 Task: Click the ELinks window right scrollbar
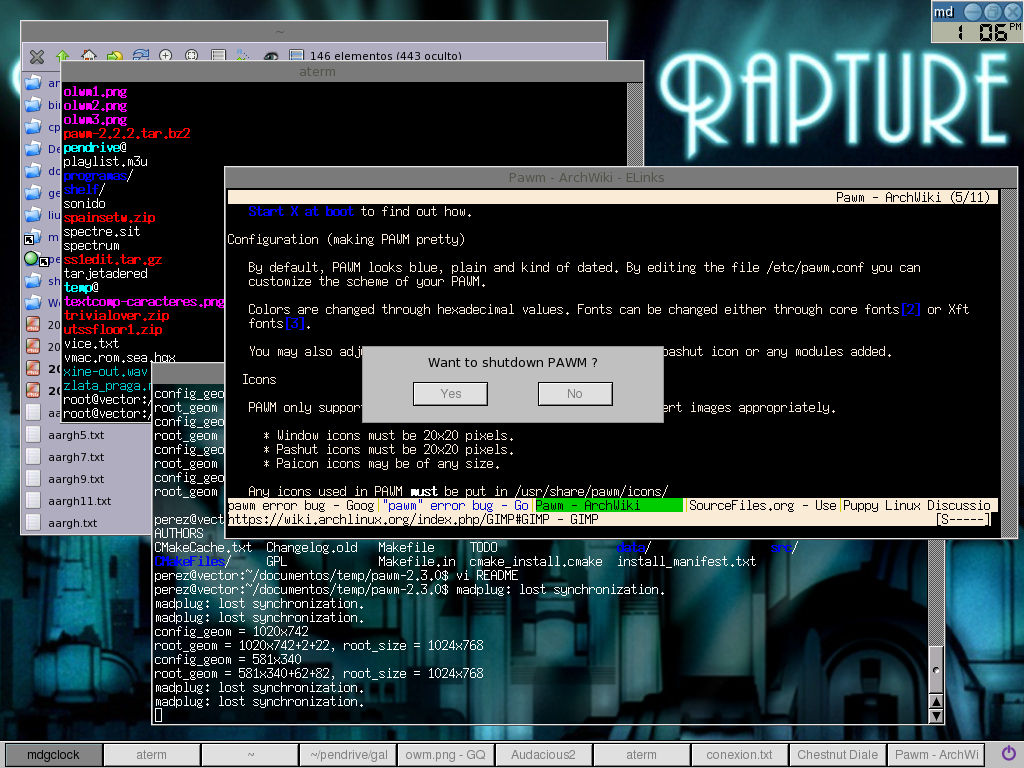click(1008, 362)
